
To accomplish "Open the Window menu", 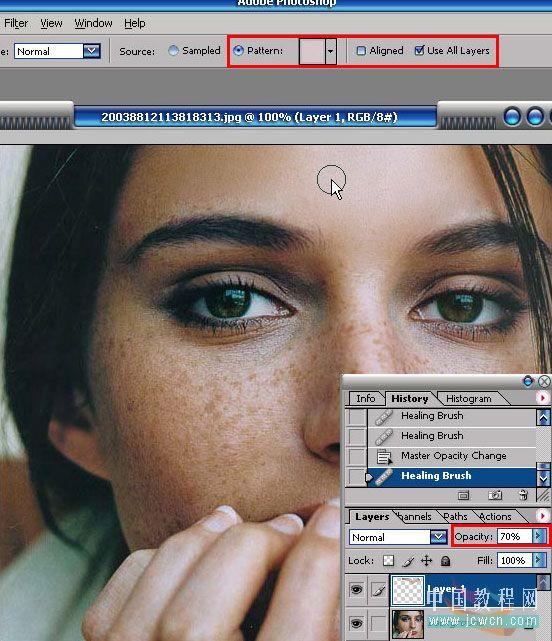I will pyautogui.click(x=93, y=23).
